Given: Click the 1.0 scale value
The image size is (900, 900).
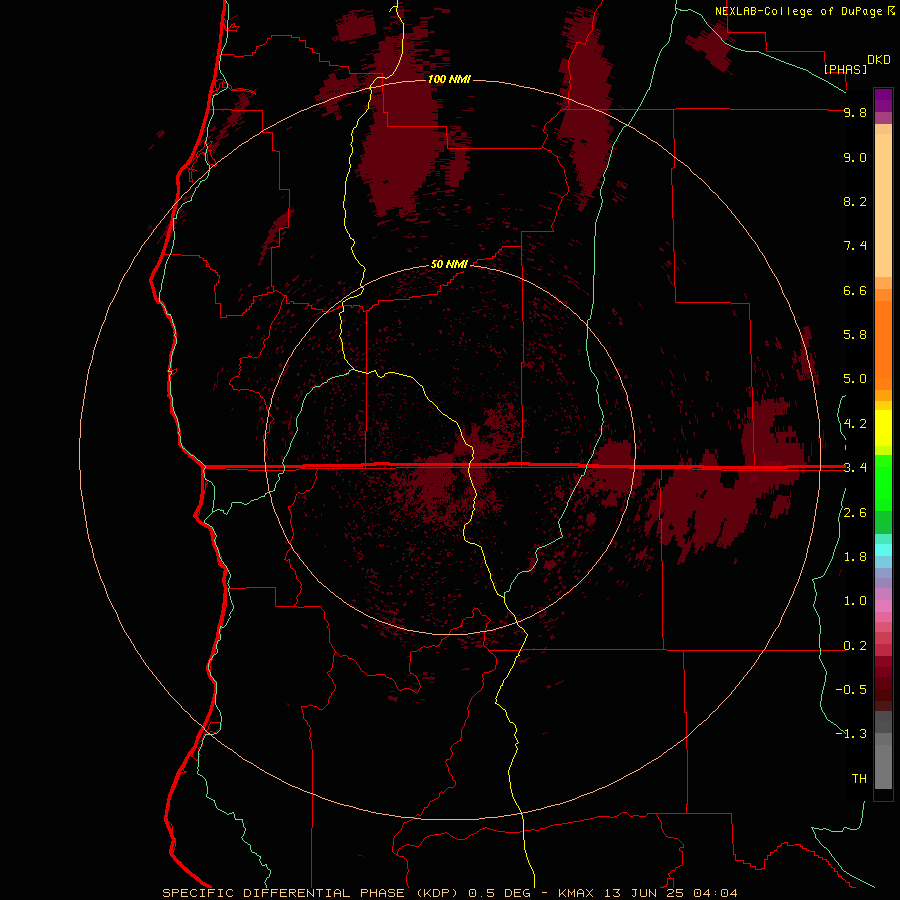Looking at the screenshot, I should click(x=855, y=601).
